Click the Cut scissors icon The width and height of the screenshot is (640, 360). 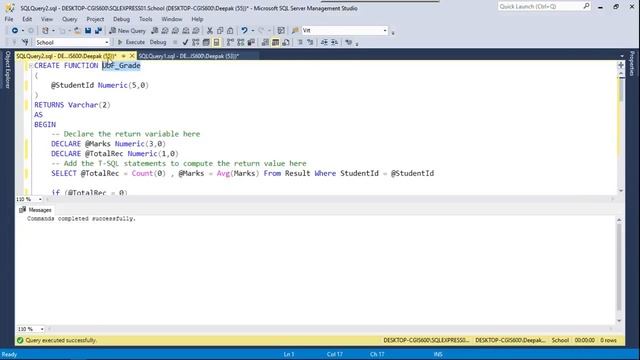(210, 31)
